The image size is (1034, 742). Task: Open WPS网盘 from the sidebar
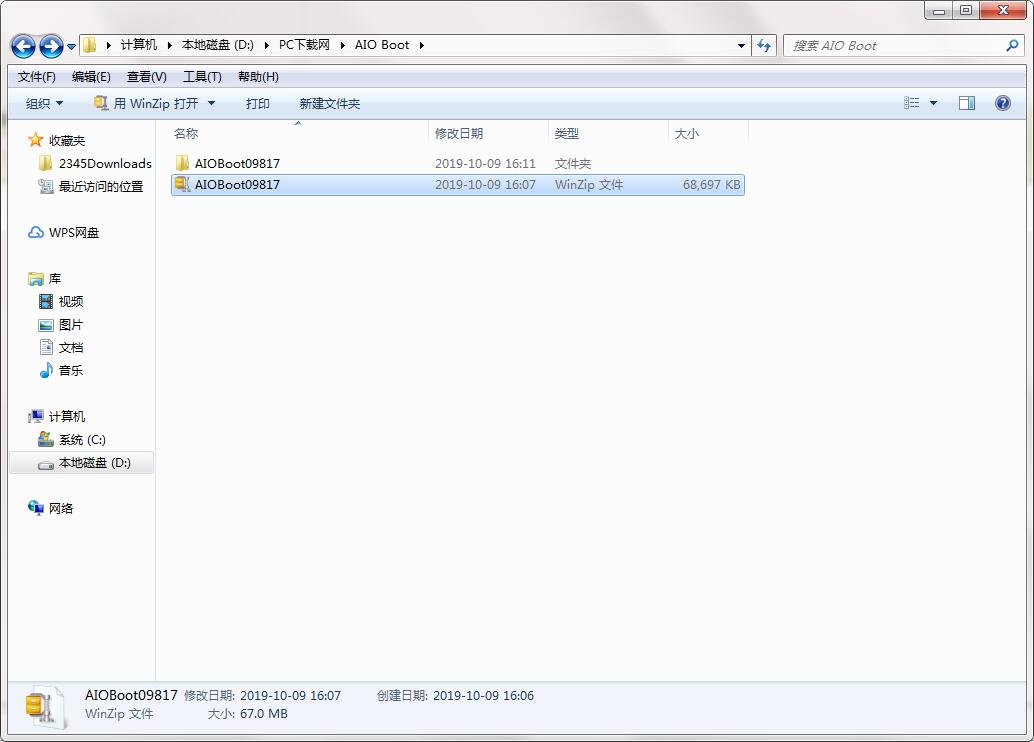pos(71,232)
